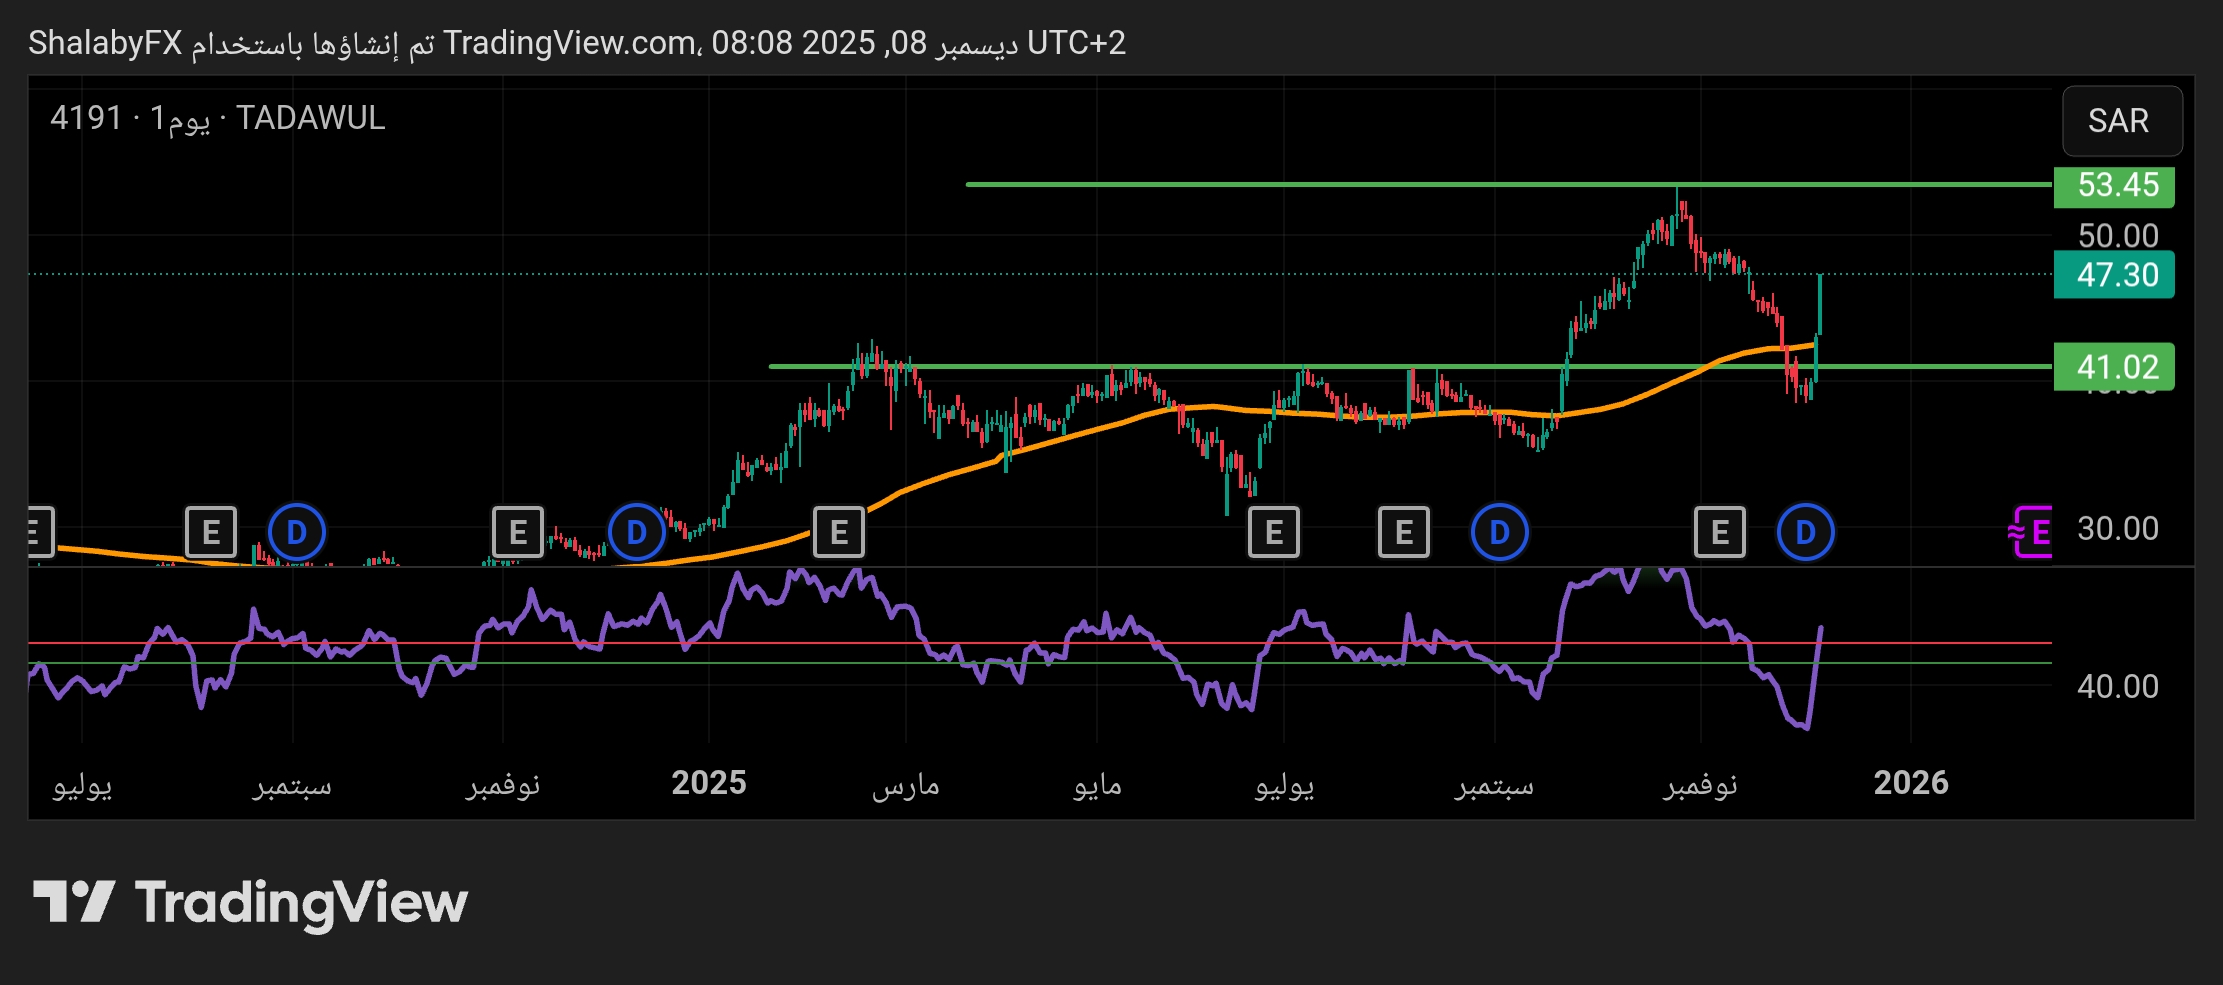
Task: Click the partially hidden E marker at left edge
Action: click(x=38, y=532)
